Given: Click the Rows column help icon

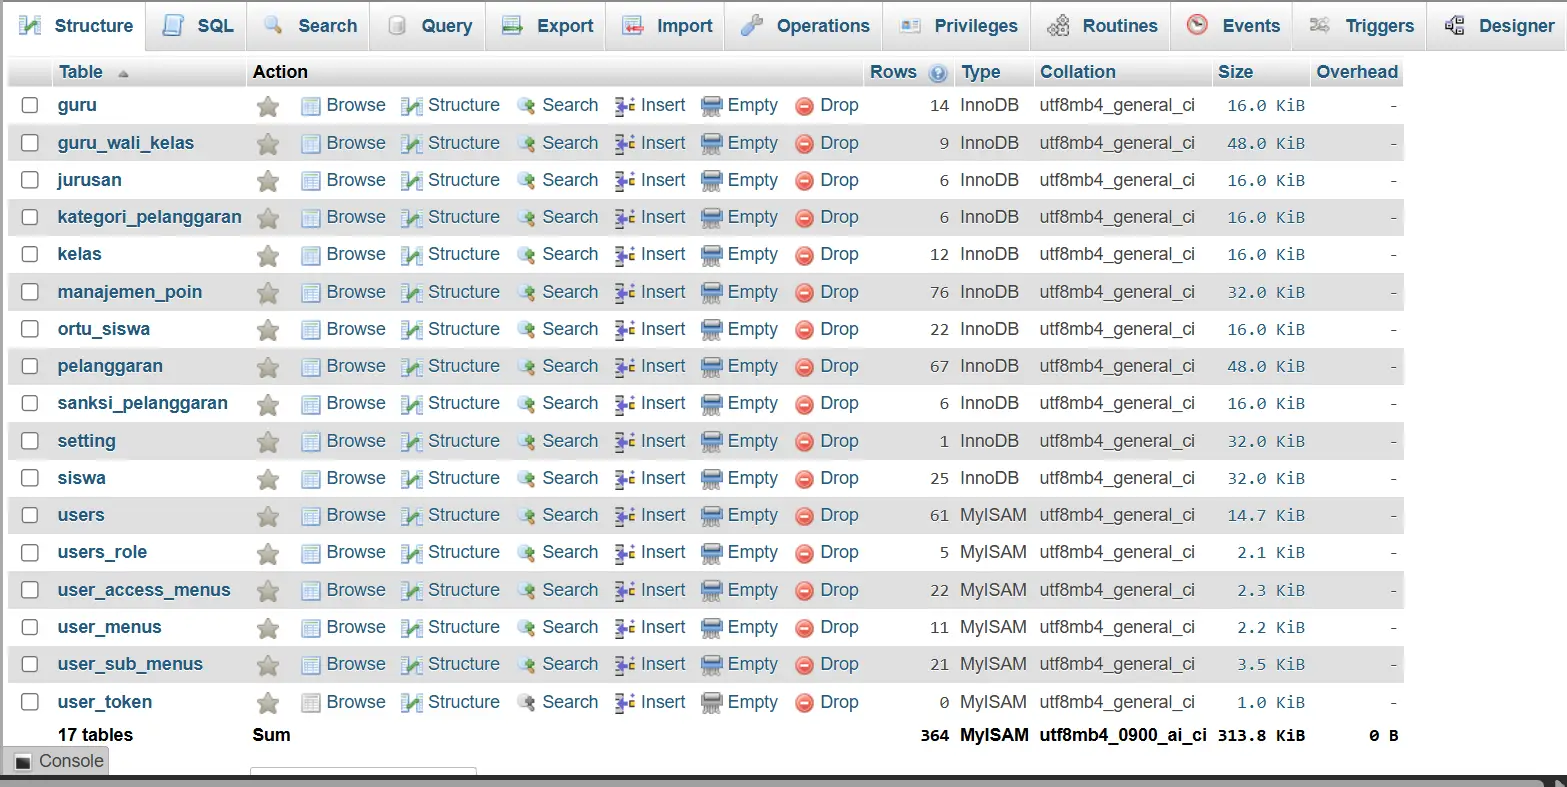Looking at the screenshot, I should click(x=937, y=73).
